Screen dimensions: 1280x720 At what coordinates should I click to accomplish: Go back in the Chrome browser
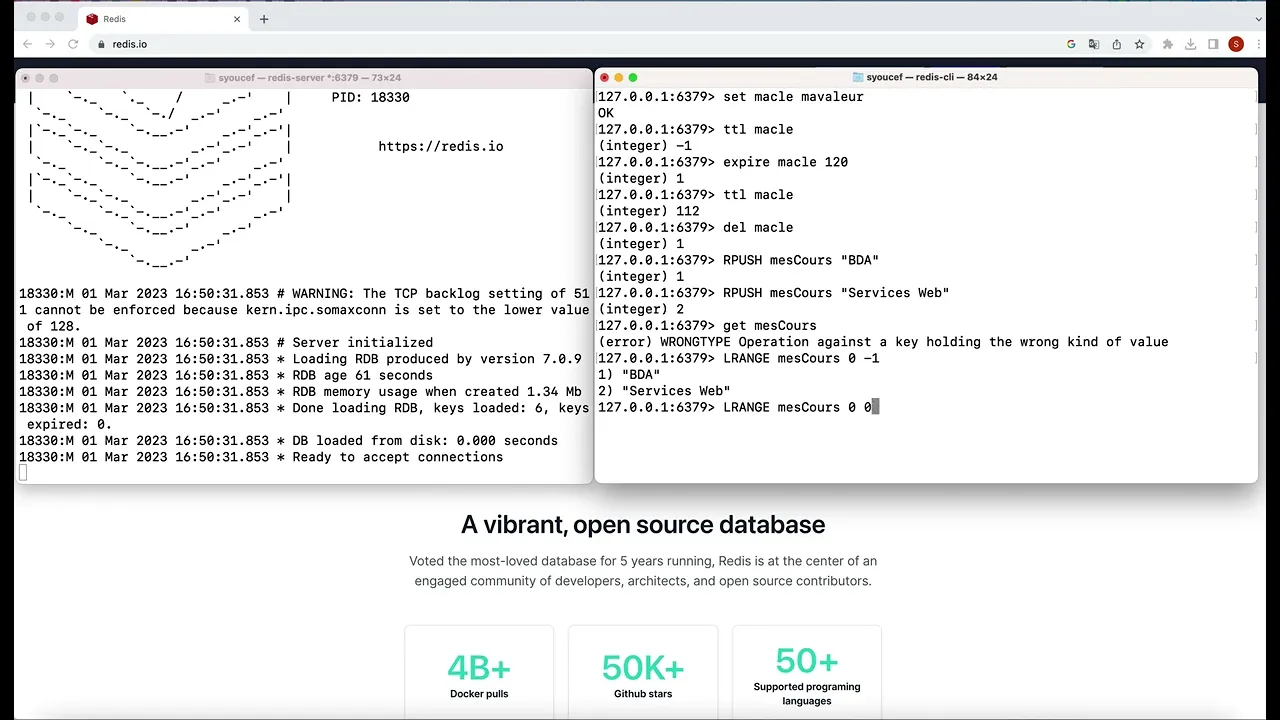pos(27,44)
